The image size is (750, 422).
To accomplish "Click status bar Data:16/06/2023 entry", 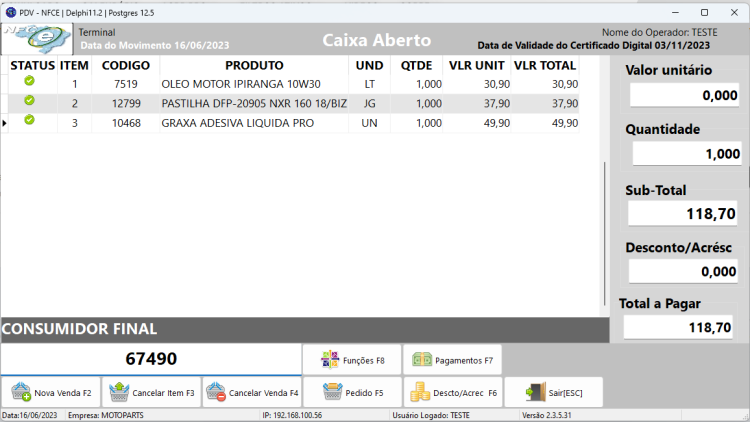I will (x=30, y=415).
